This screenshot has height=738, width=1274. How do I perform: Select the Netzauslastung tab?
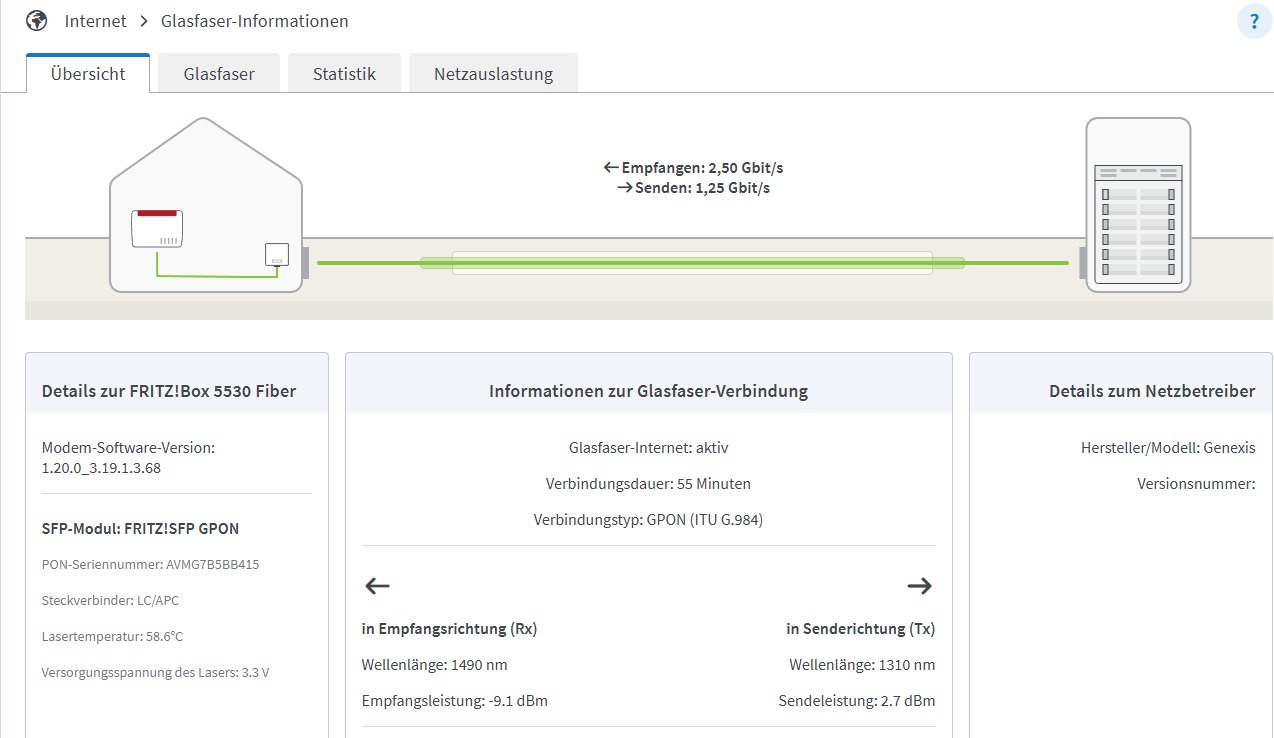click(x=493, y=74)
